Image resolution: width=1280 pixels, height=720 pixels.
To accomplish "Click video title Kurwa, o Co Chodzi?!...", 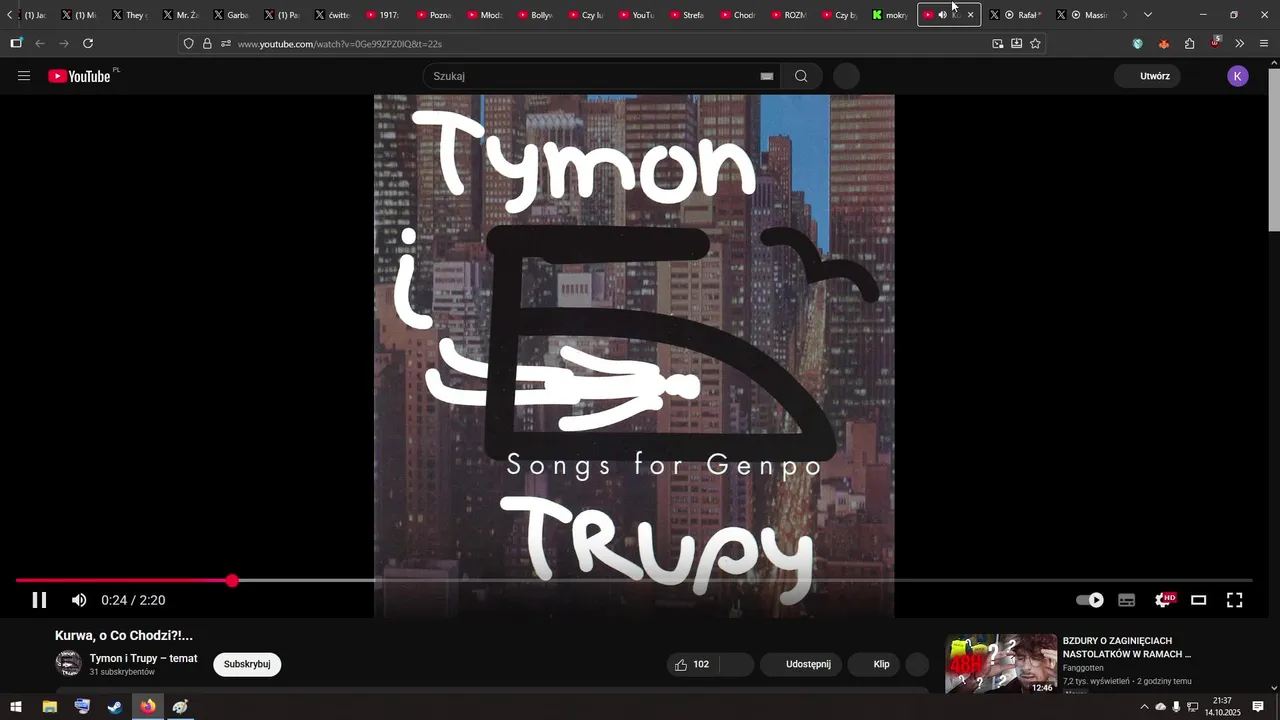I will (x=124, y=635).
